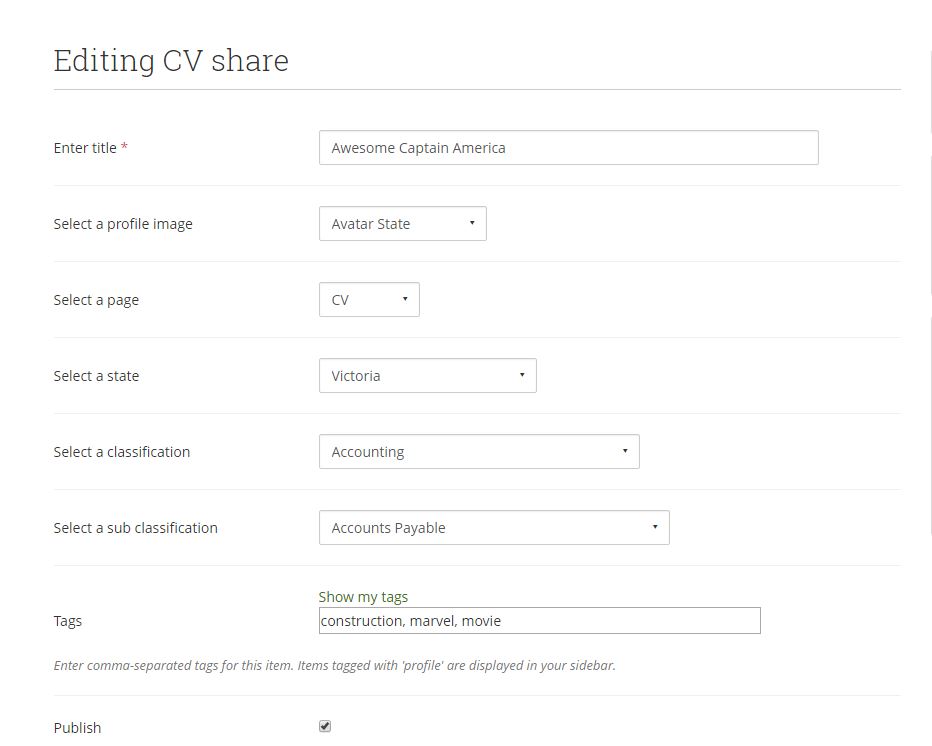Click the 'Select a classification' label
This screenshot has width=932, height=746.
(x=121, y=452)
